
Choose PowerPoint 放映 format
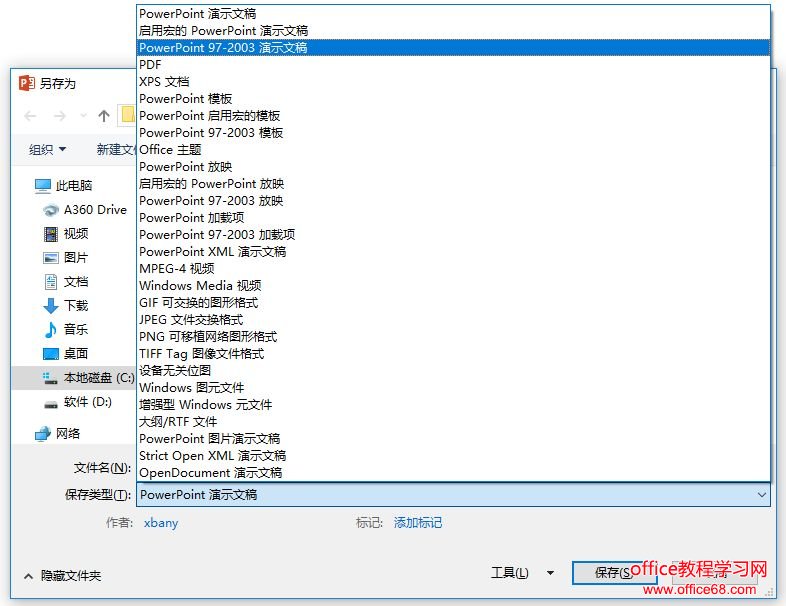tap(453, 167)
